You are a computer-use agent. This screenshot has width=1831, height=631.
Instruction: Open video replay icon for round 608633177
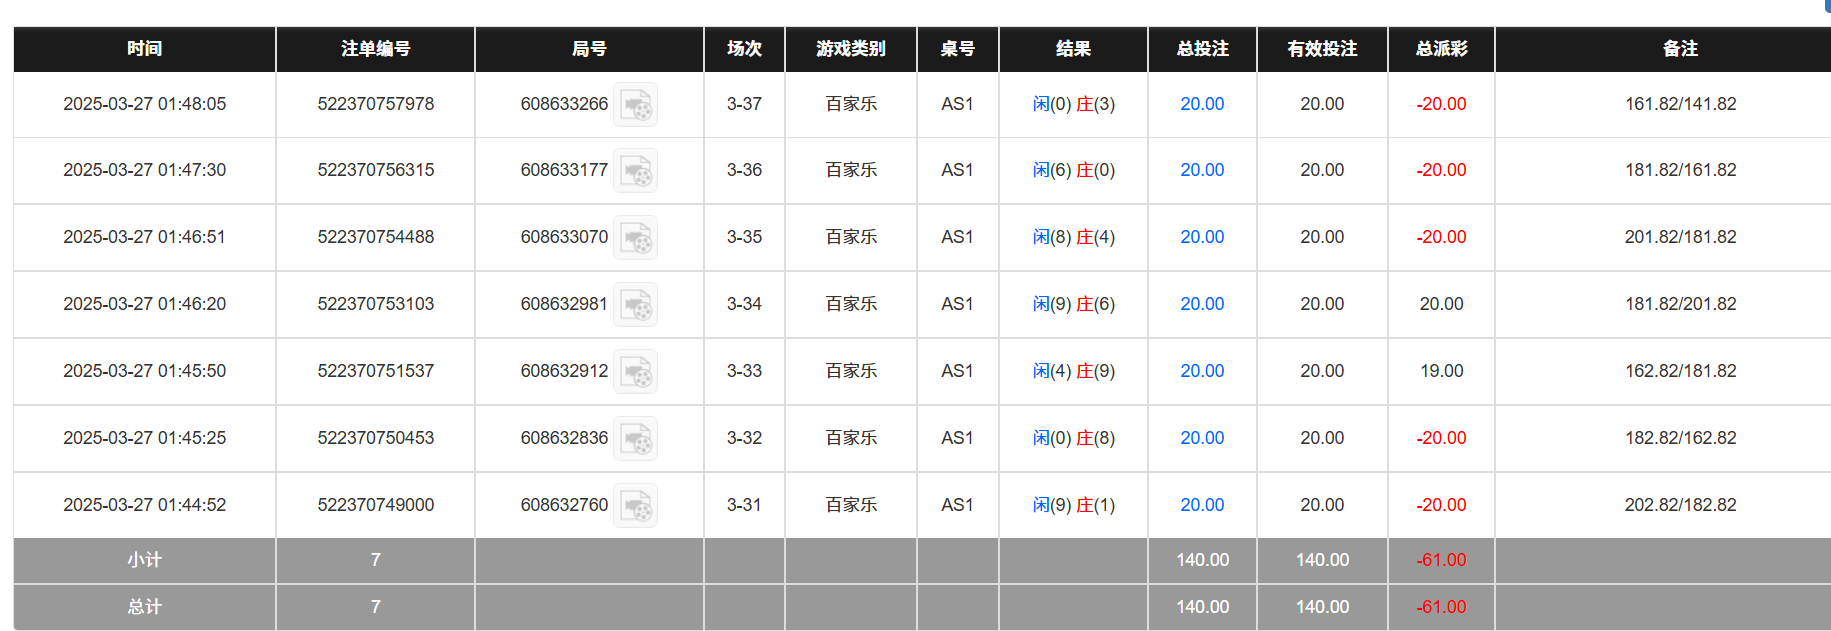[635, 171]
